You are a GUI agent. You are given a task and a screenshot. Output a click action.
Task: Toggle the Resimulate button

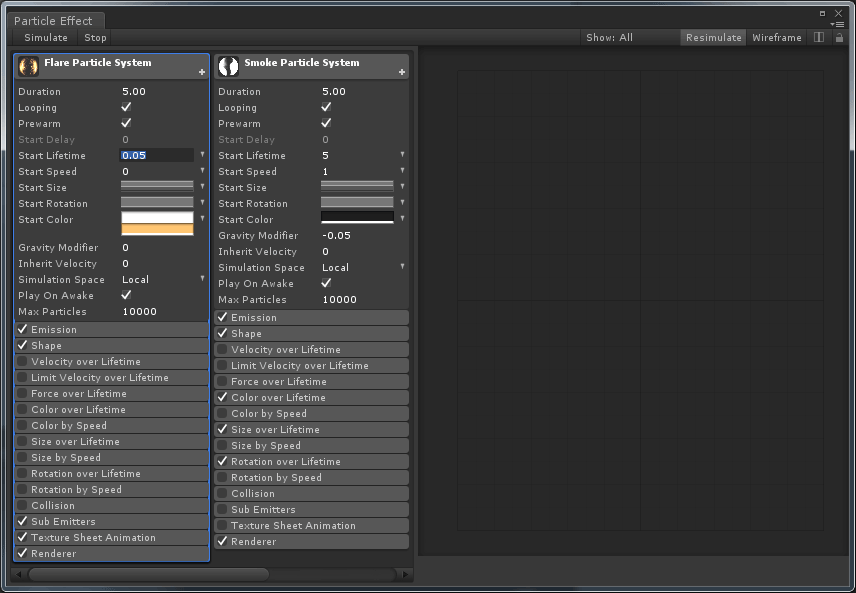coord(714,37)
